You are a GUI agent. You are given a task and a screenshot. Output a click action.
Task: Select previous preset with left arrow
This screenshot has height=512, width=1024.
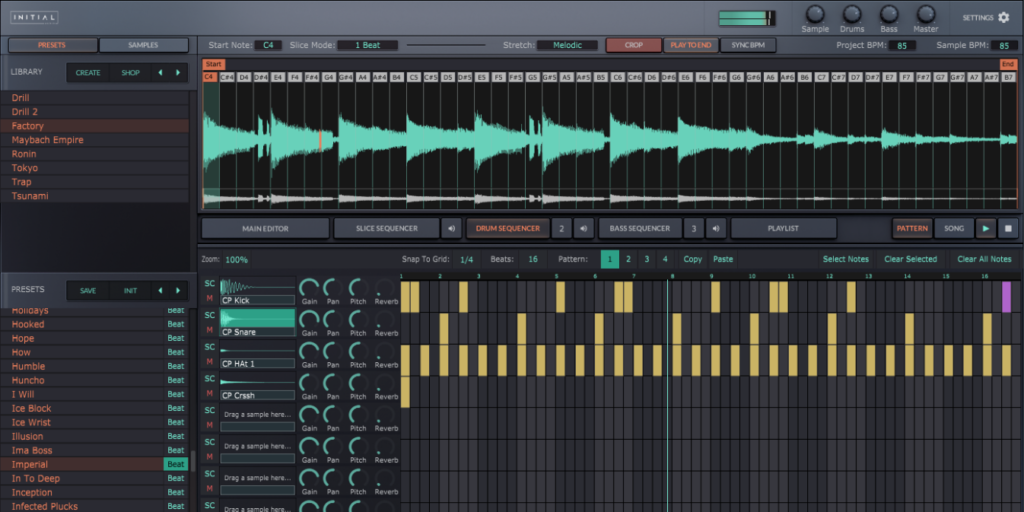161,291
